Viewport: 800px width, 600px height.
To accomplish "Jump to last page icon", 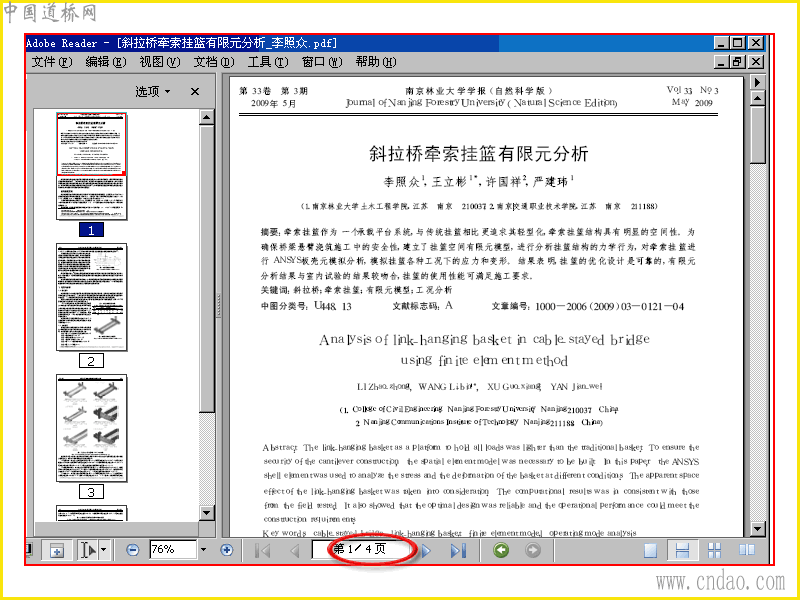I will (458, 551).
